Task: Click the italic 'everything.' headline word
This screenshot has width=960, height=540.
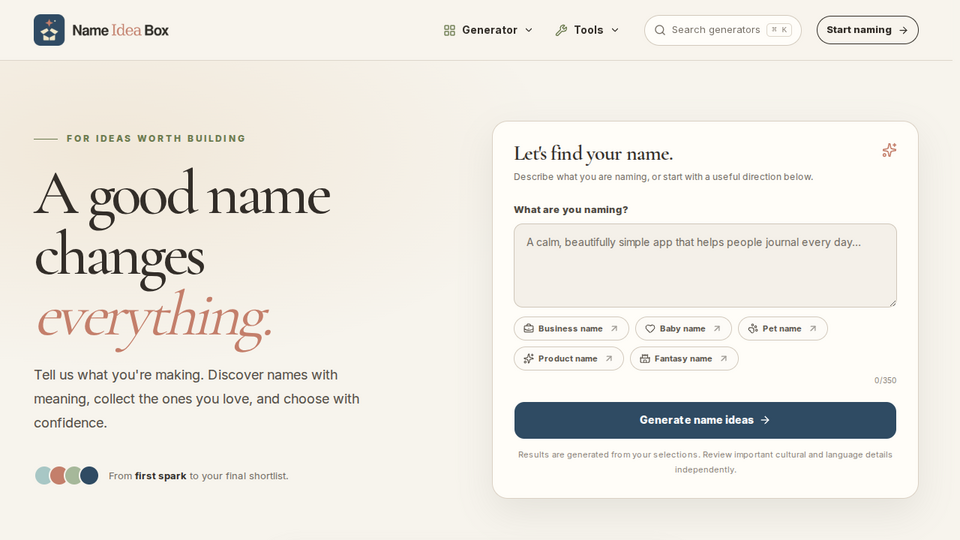Action: click(x=154, y=318)
